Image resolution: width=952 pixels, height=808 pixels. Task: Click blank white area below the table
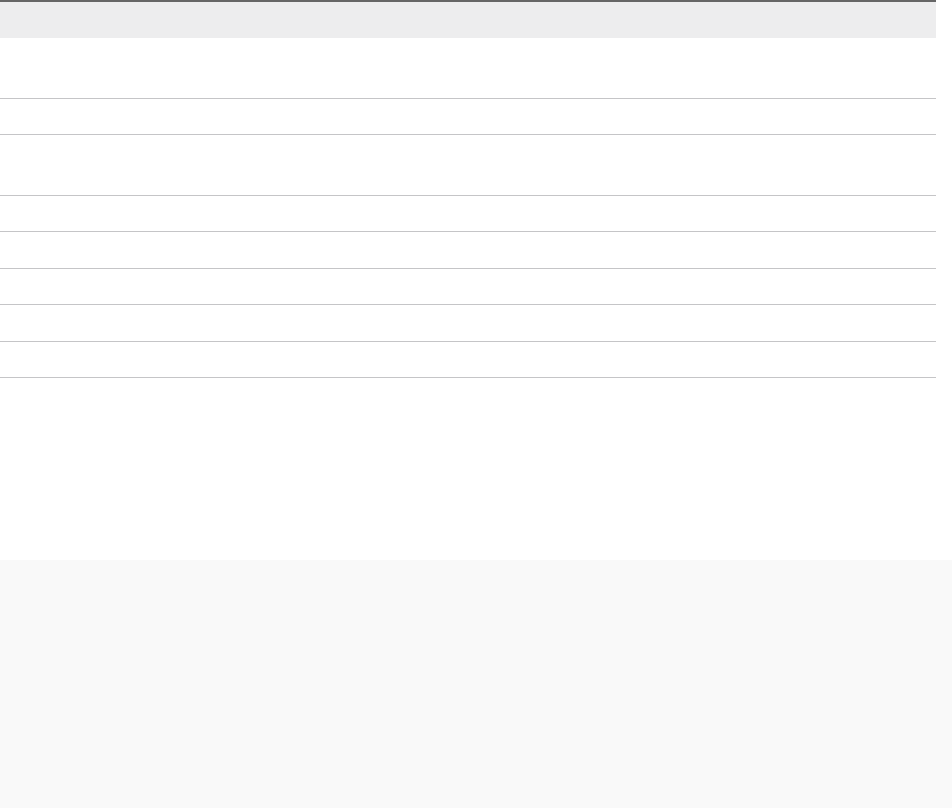pos(468,468)
